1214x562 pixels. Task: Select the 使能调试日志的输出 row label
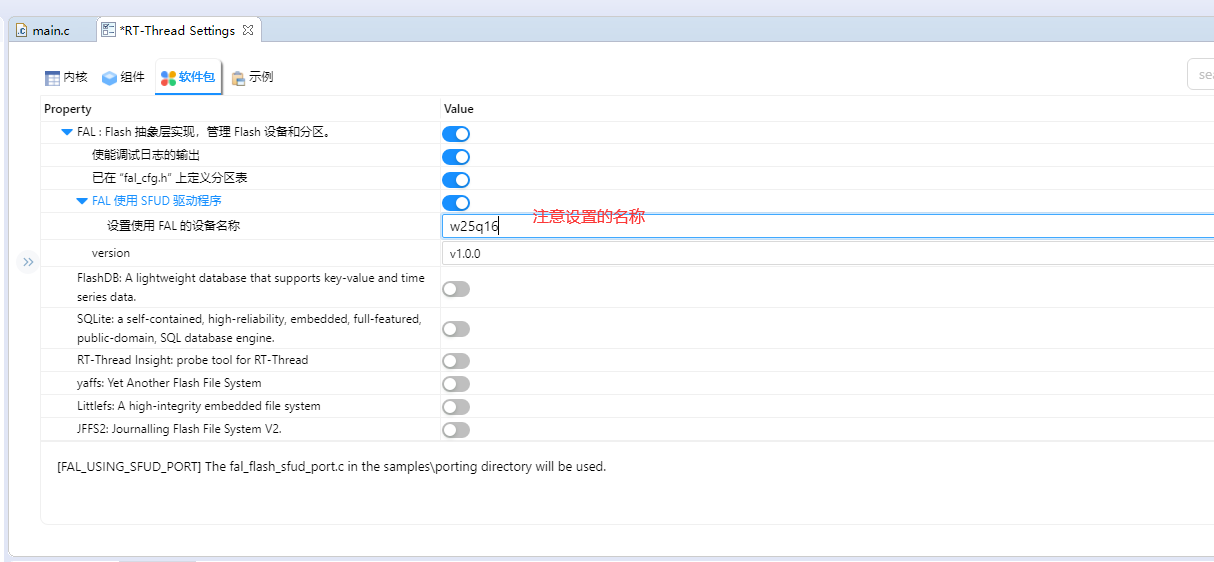coord(146,155)
